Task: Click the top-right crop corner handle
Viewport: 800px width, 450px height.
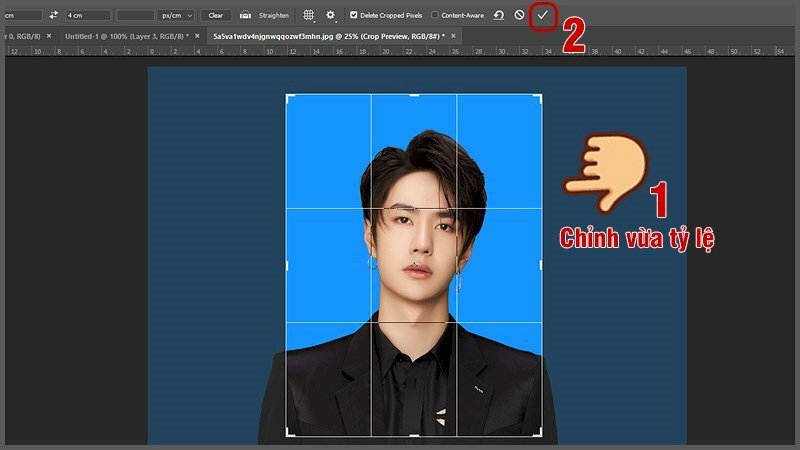Action: point(540,97)
